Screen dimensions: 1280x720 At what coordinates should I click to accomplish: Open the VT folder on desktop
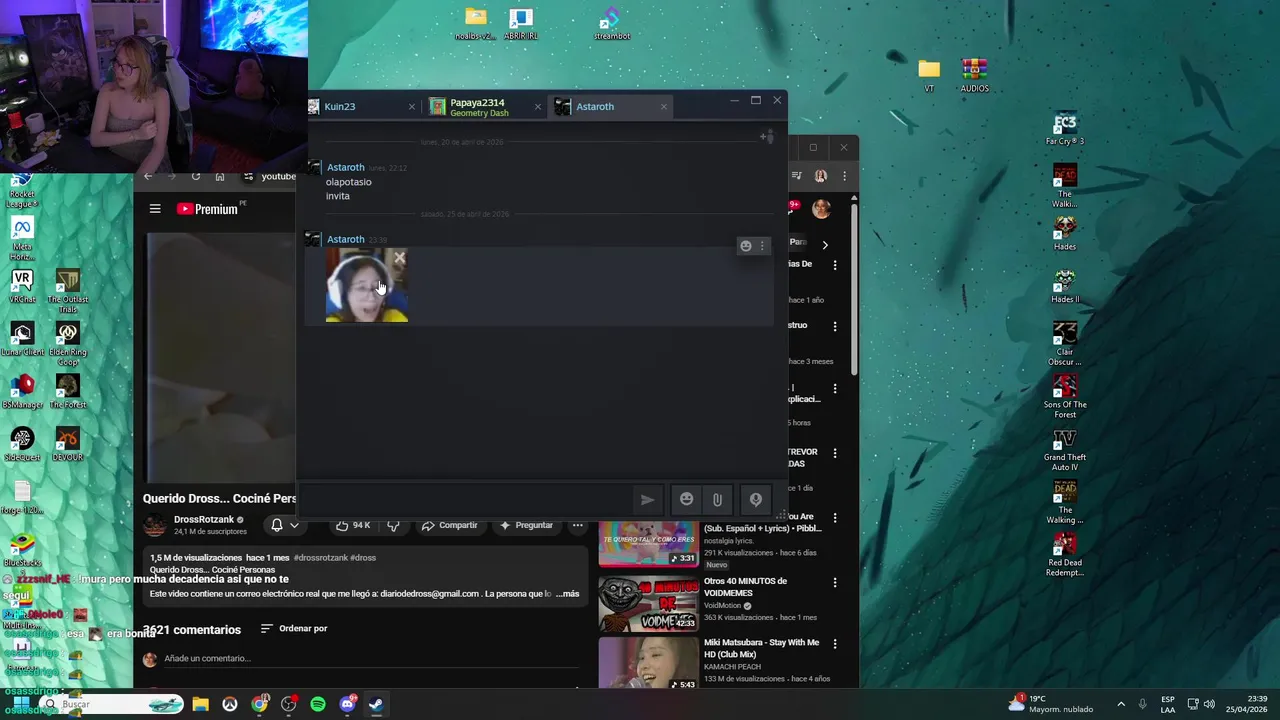[x=929, y=75]
